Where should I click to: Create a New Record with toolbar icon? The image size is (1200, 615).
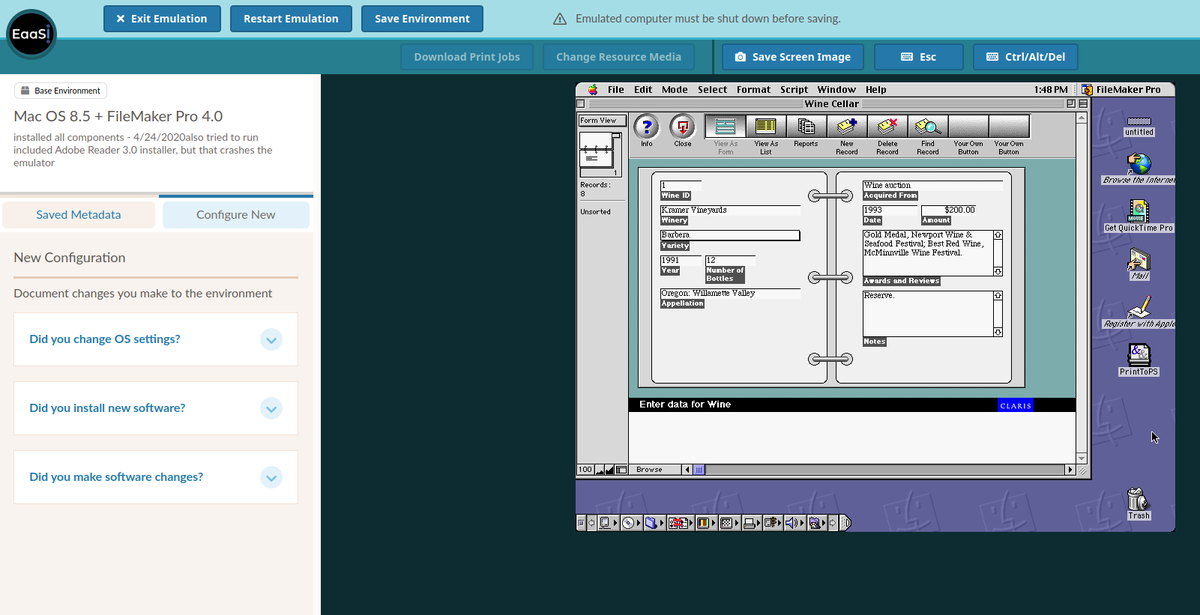pyautogui.click(x=847, y=126)
